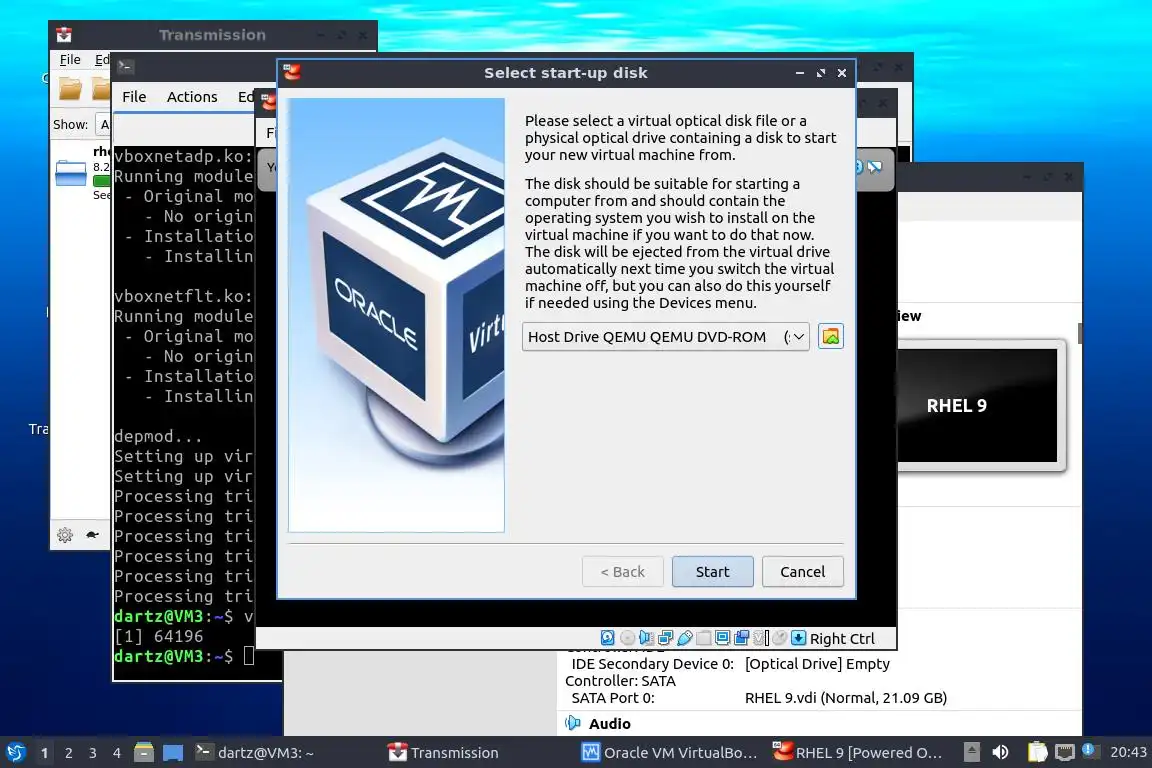Viewport: 1152px width, 768px height.
Task: Click the display monitor icon in VM status bar
Action: tap(723, 638)
